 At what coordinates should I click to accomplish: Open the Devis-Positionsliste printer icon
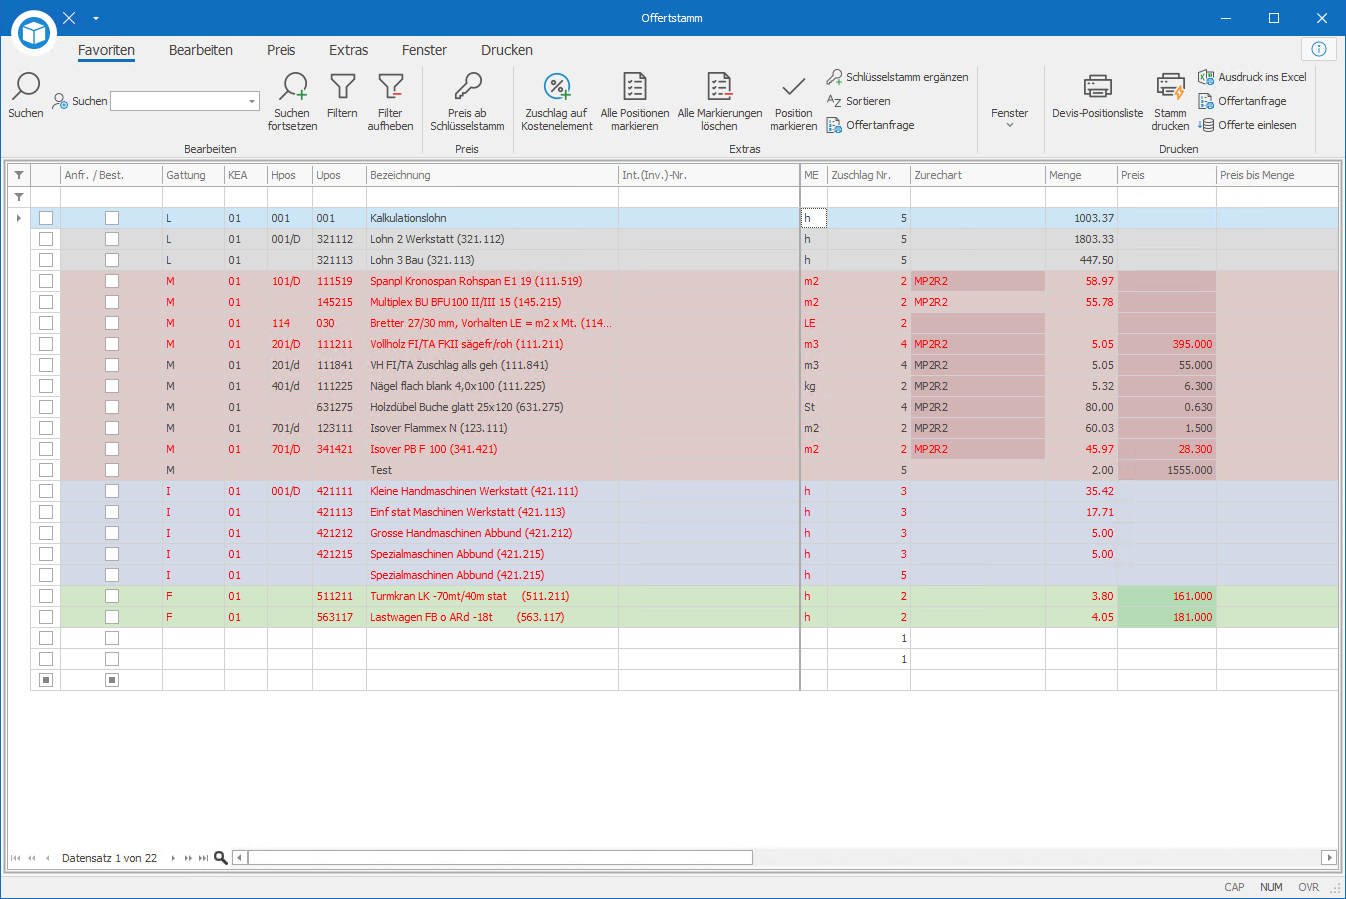tap(1098, 87)
